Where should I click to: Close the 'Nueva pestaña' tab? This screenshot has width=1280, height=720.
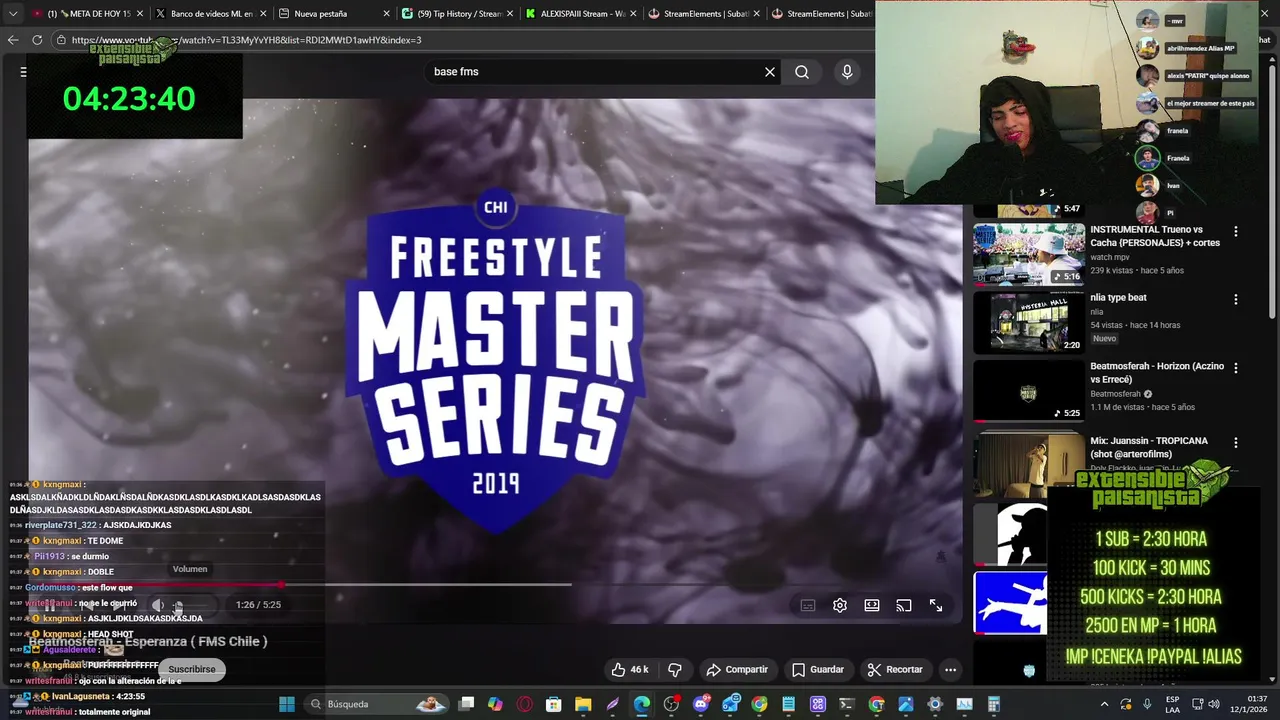[x=386, y=14]
